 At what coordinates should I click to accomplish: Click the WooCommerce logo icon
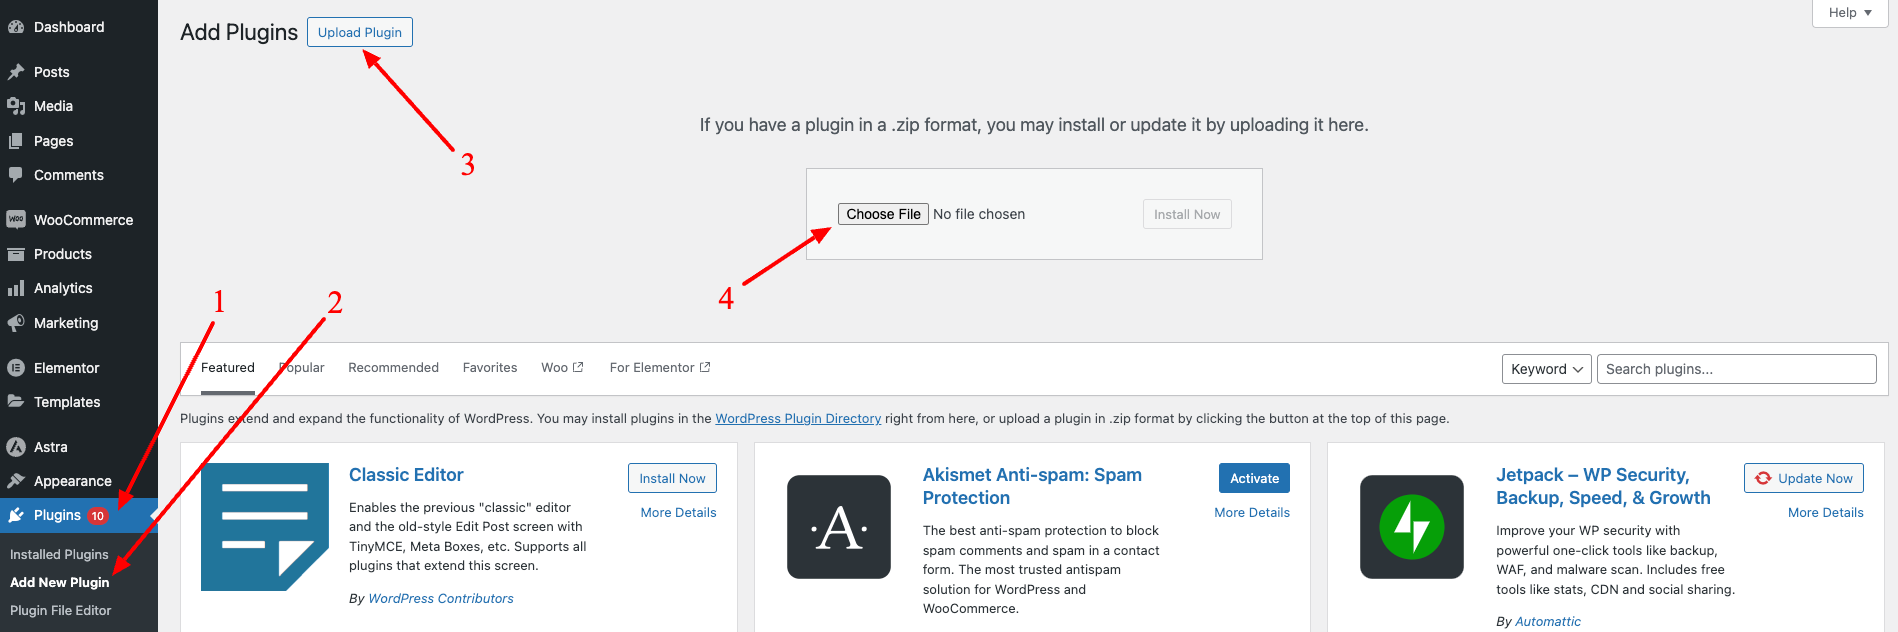[x=16, y=220]
